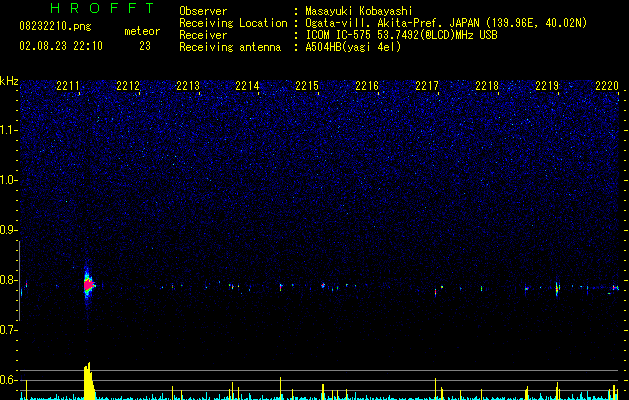This screenshot has width=629, height=400.
Task: Click the meteor count label
Action: (x=142, y=31)
